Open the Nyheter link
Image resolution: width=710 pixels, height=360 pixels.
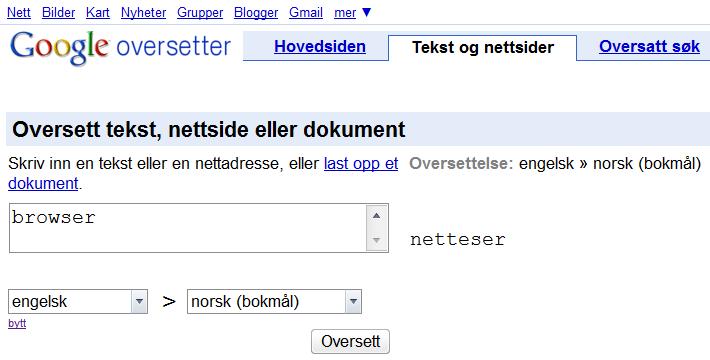tap(144, 13)
